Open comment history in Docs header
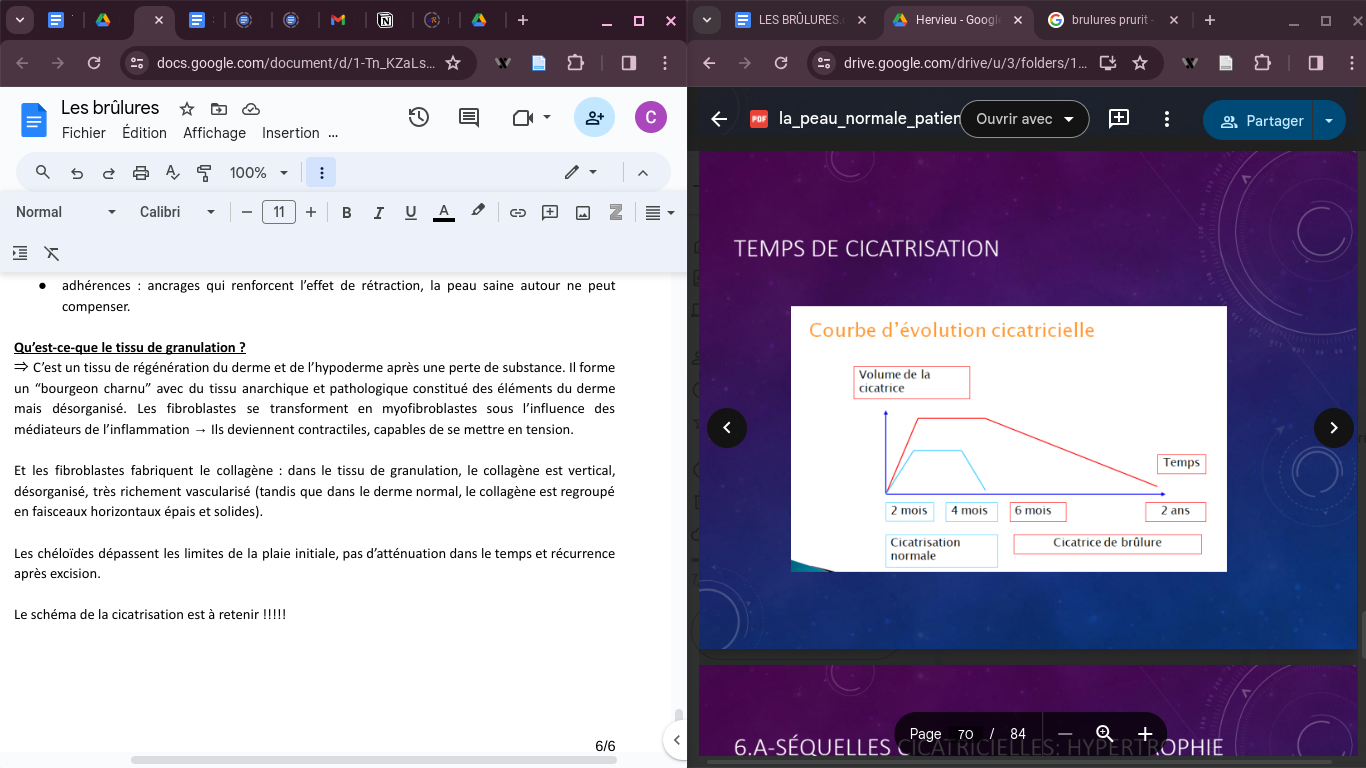This screenshot has height=768, width=1366. click(x=468, y=118)
